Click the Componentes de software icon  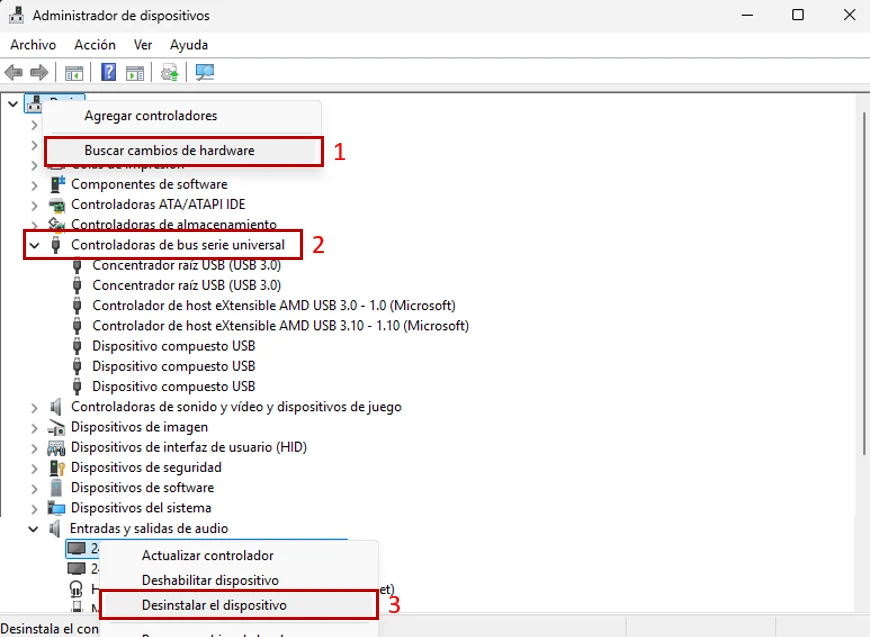57,184
